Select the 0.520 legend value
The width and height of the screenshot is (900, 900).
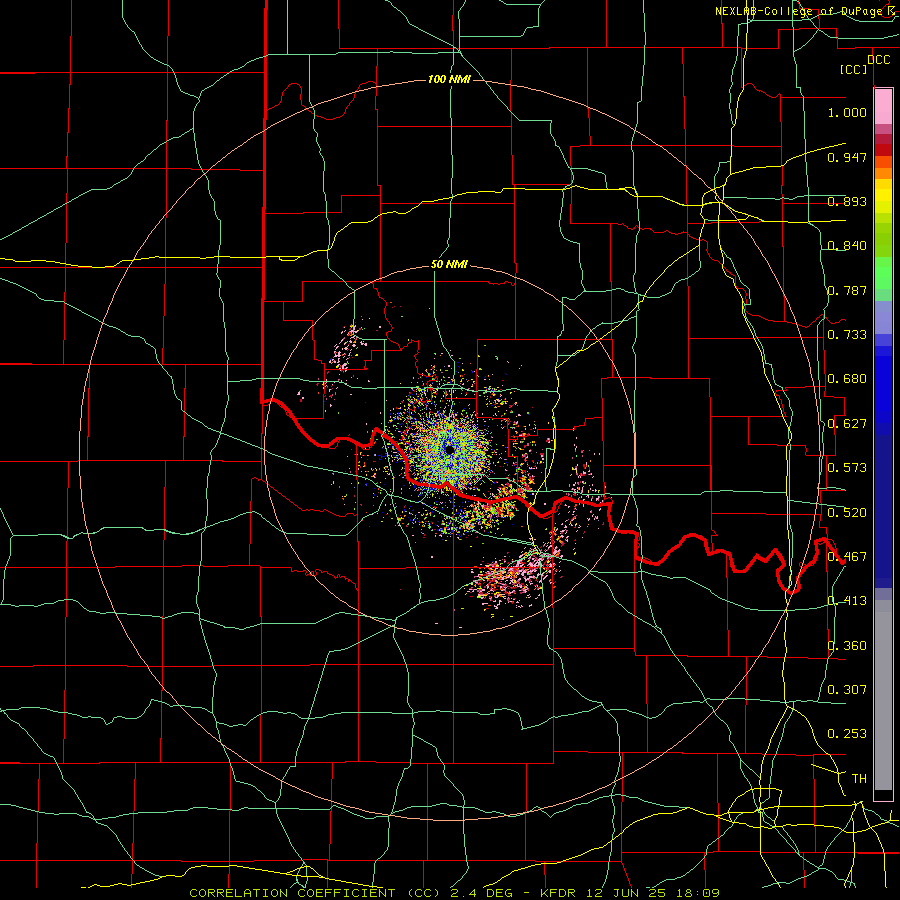tap(847, 513)
